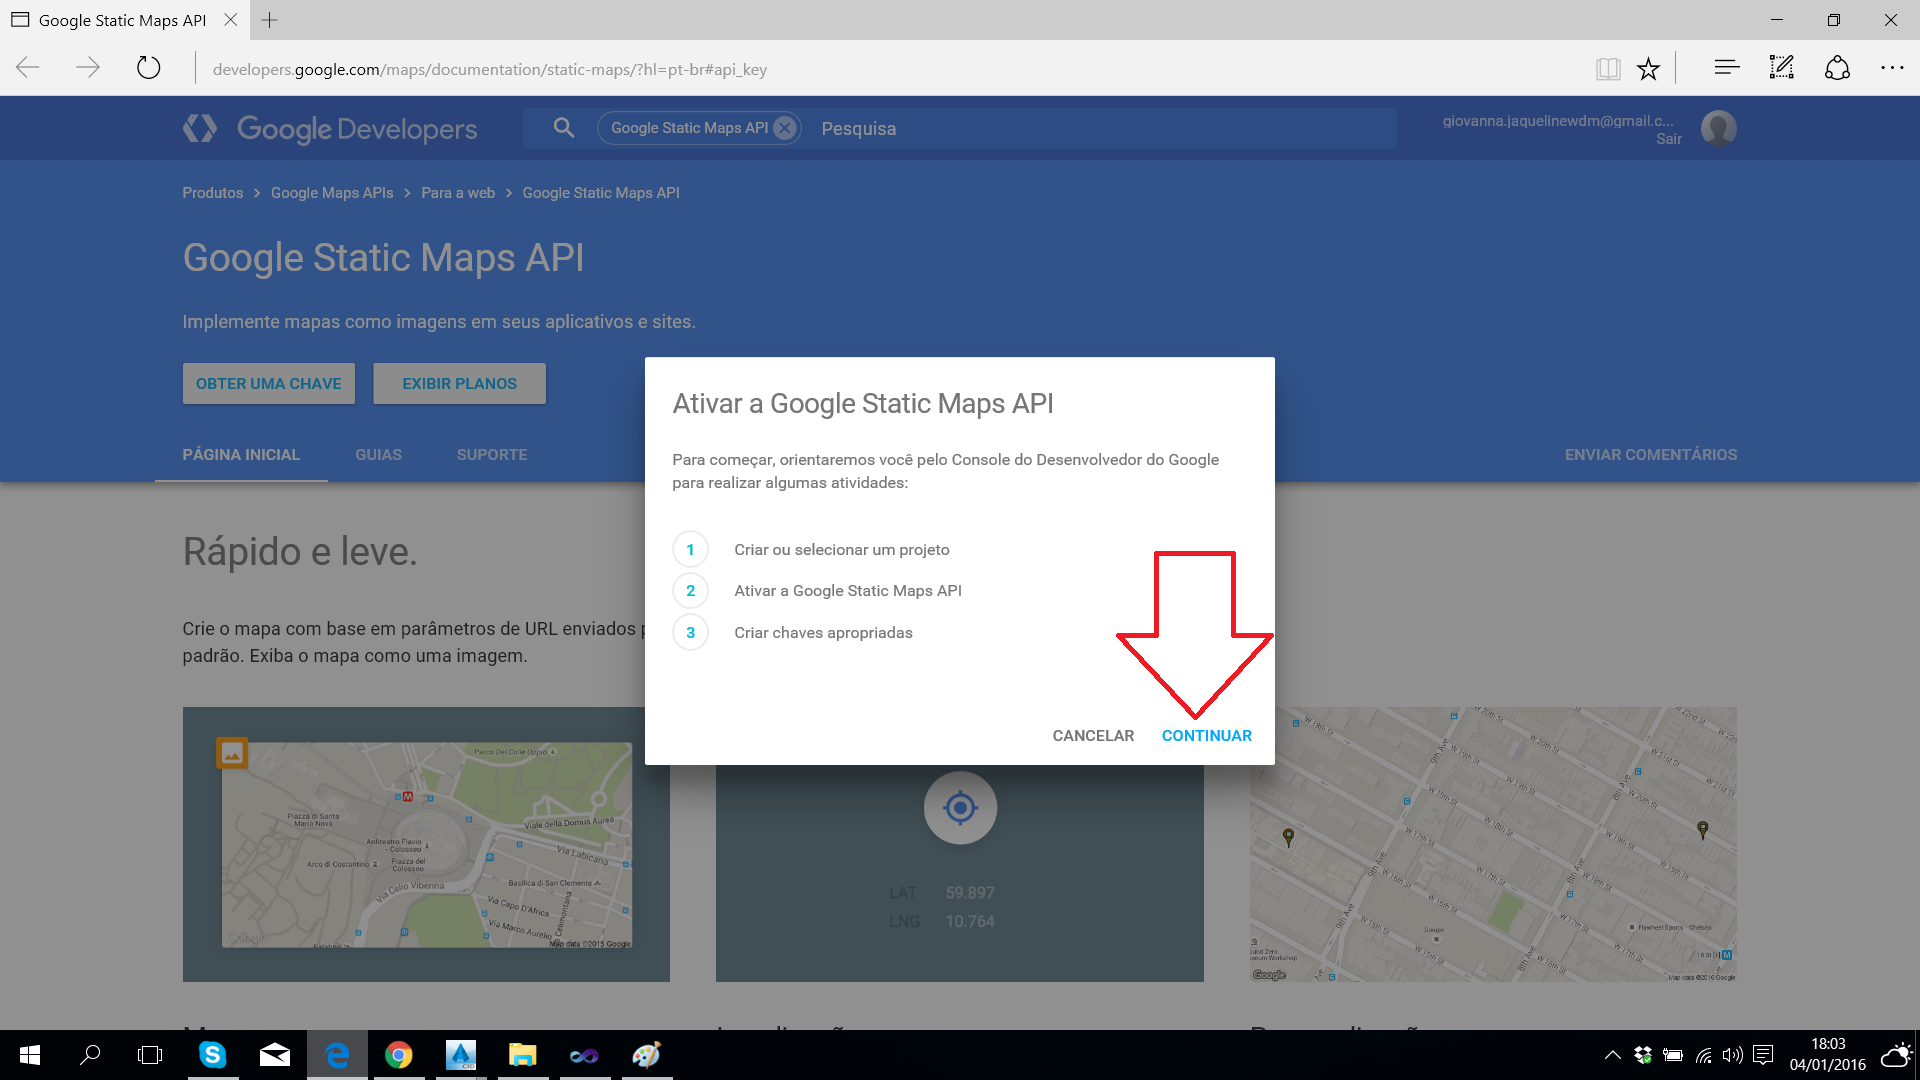The height and width of the screenshot is (1080, 1920).
Task: Open Mail app from taskbar
Action: [x=274, y=1055]
